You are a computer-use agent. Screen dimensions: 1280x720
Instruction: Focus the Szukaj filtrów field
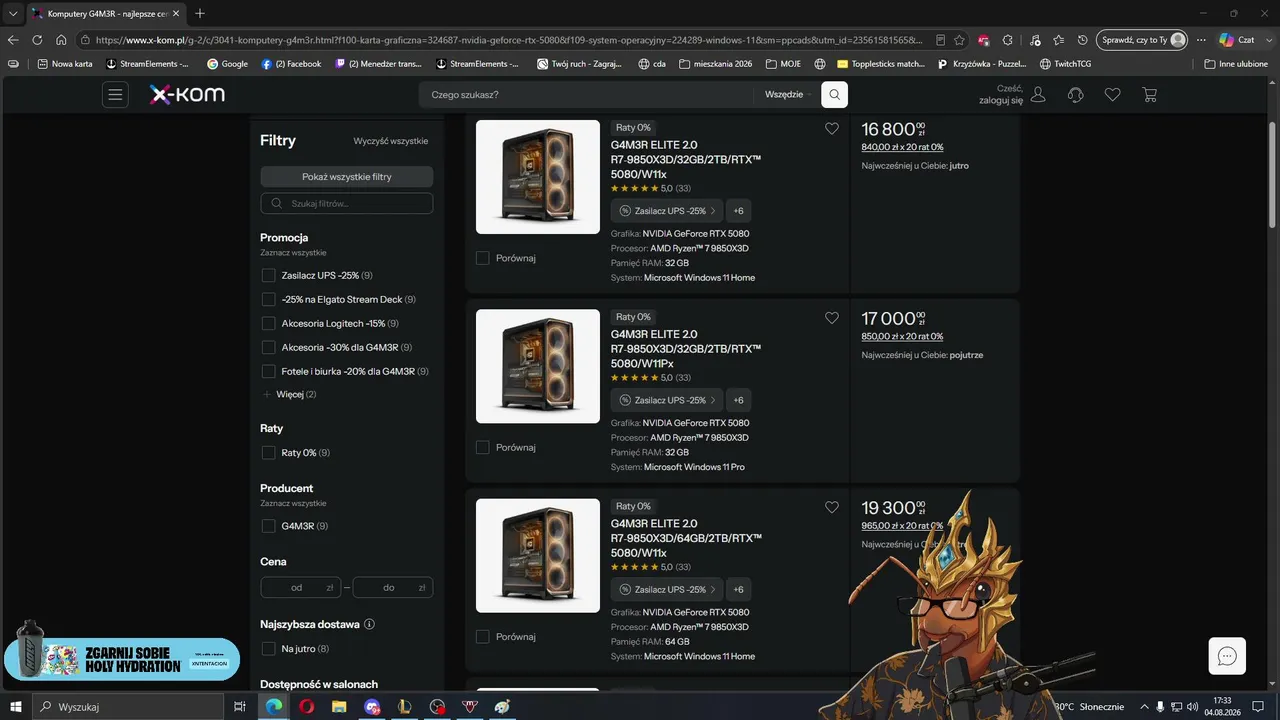(x=346, y=203)
